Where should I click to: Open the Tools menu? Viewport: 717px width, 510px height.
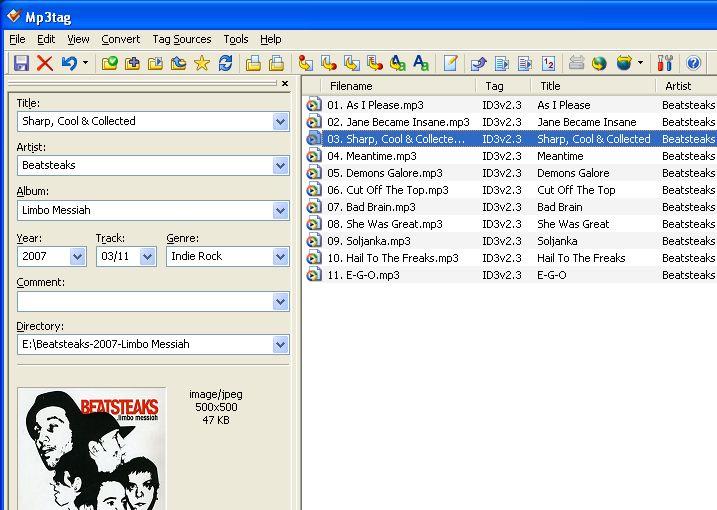click(x=236, y=39)
